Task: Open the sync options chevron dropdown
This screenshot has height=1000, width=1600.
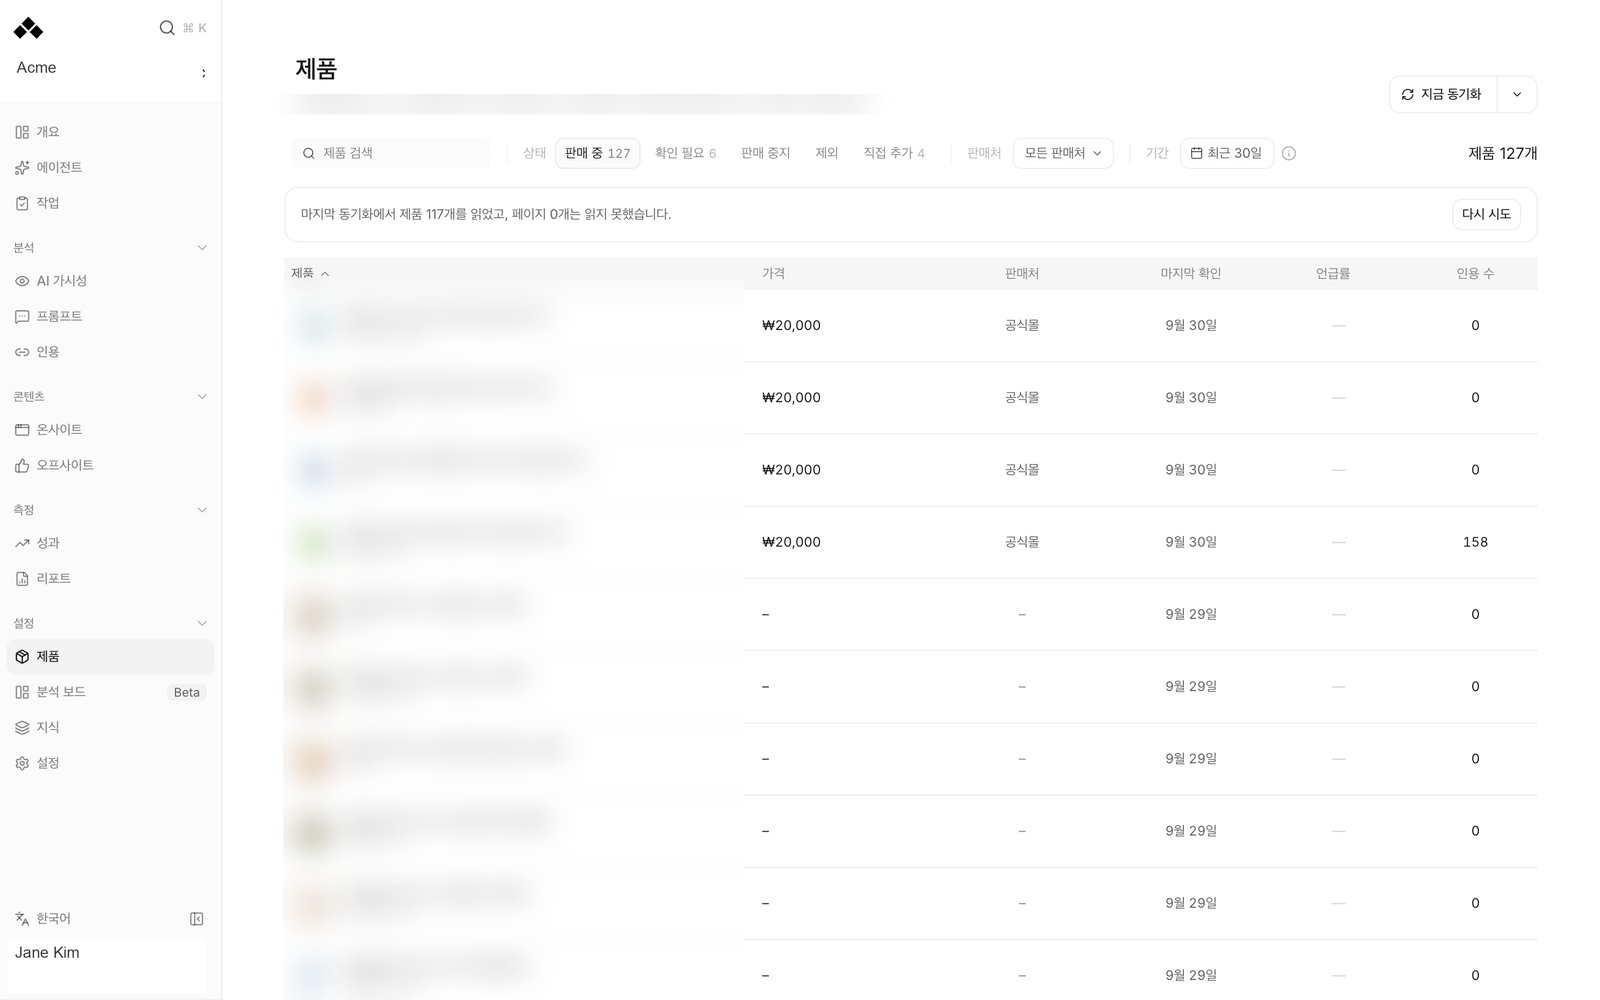Action: [1517, 94]
